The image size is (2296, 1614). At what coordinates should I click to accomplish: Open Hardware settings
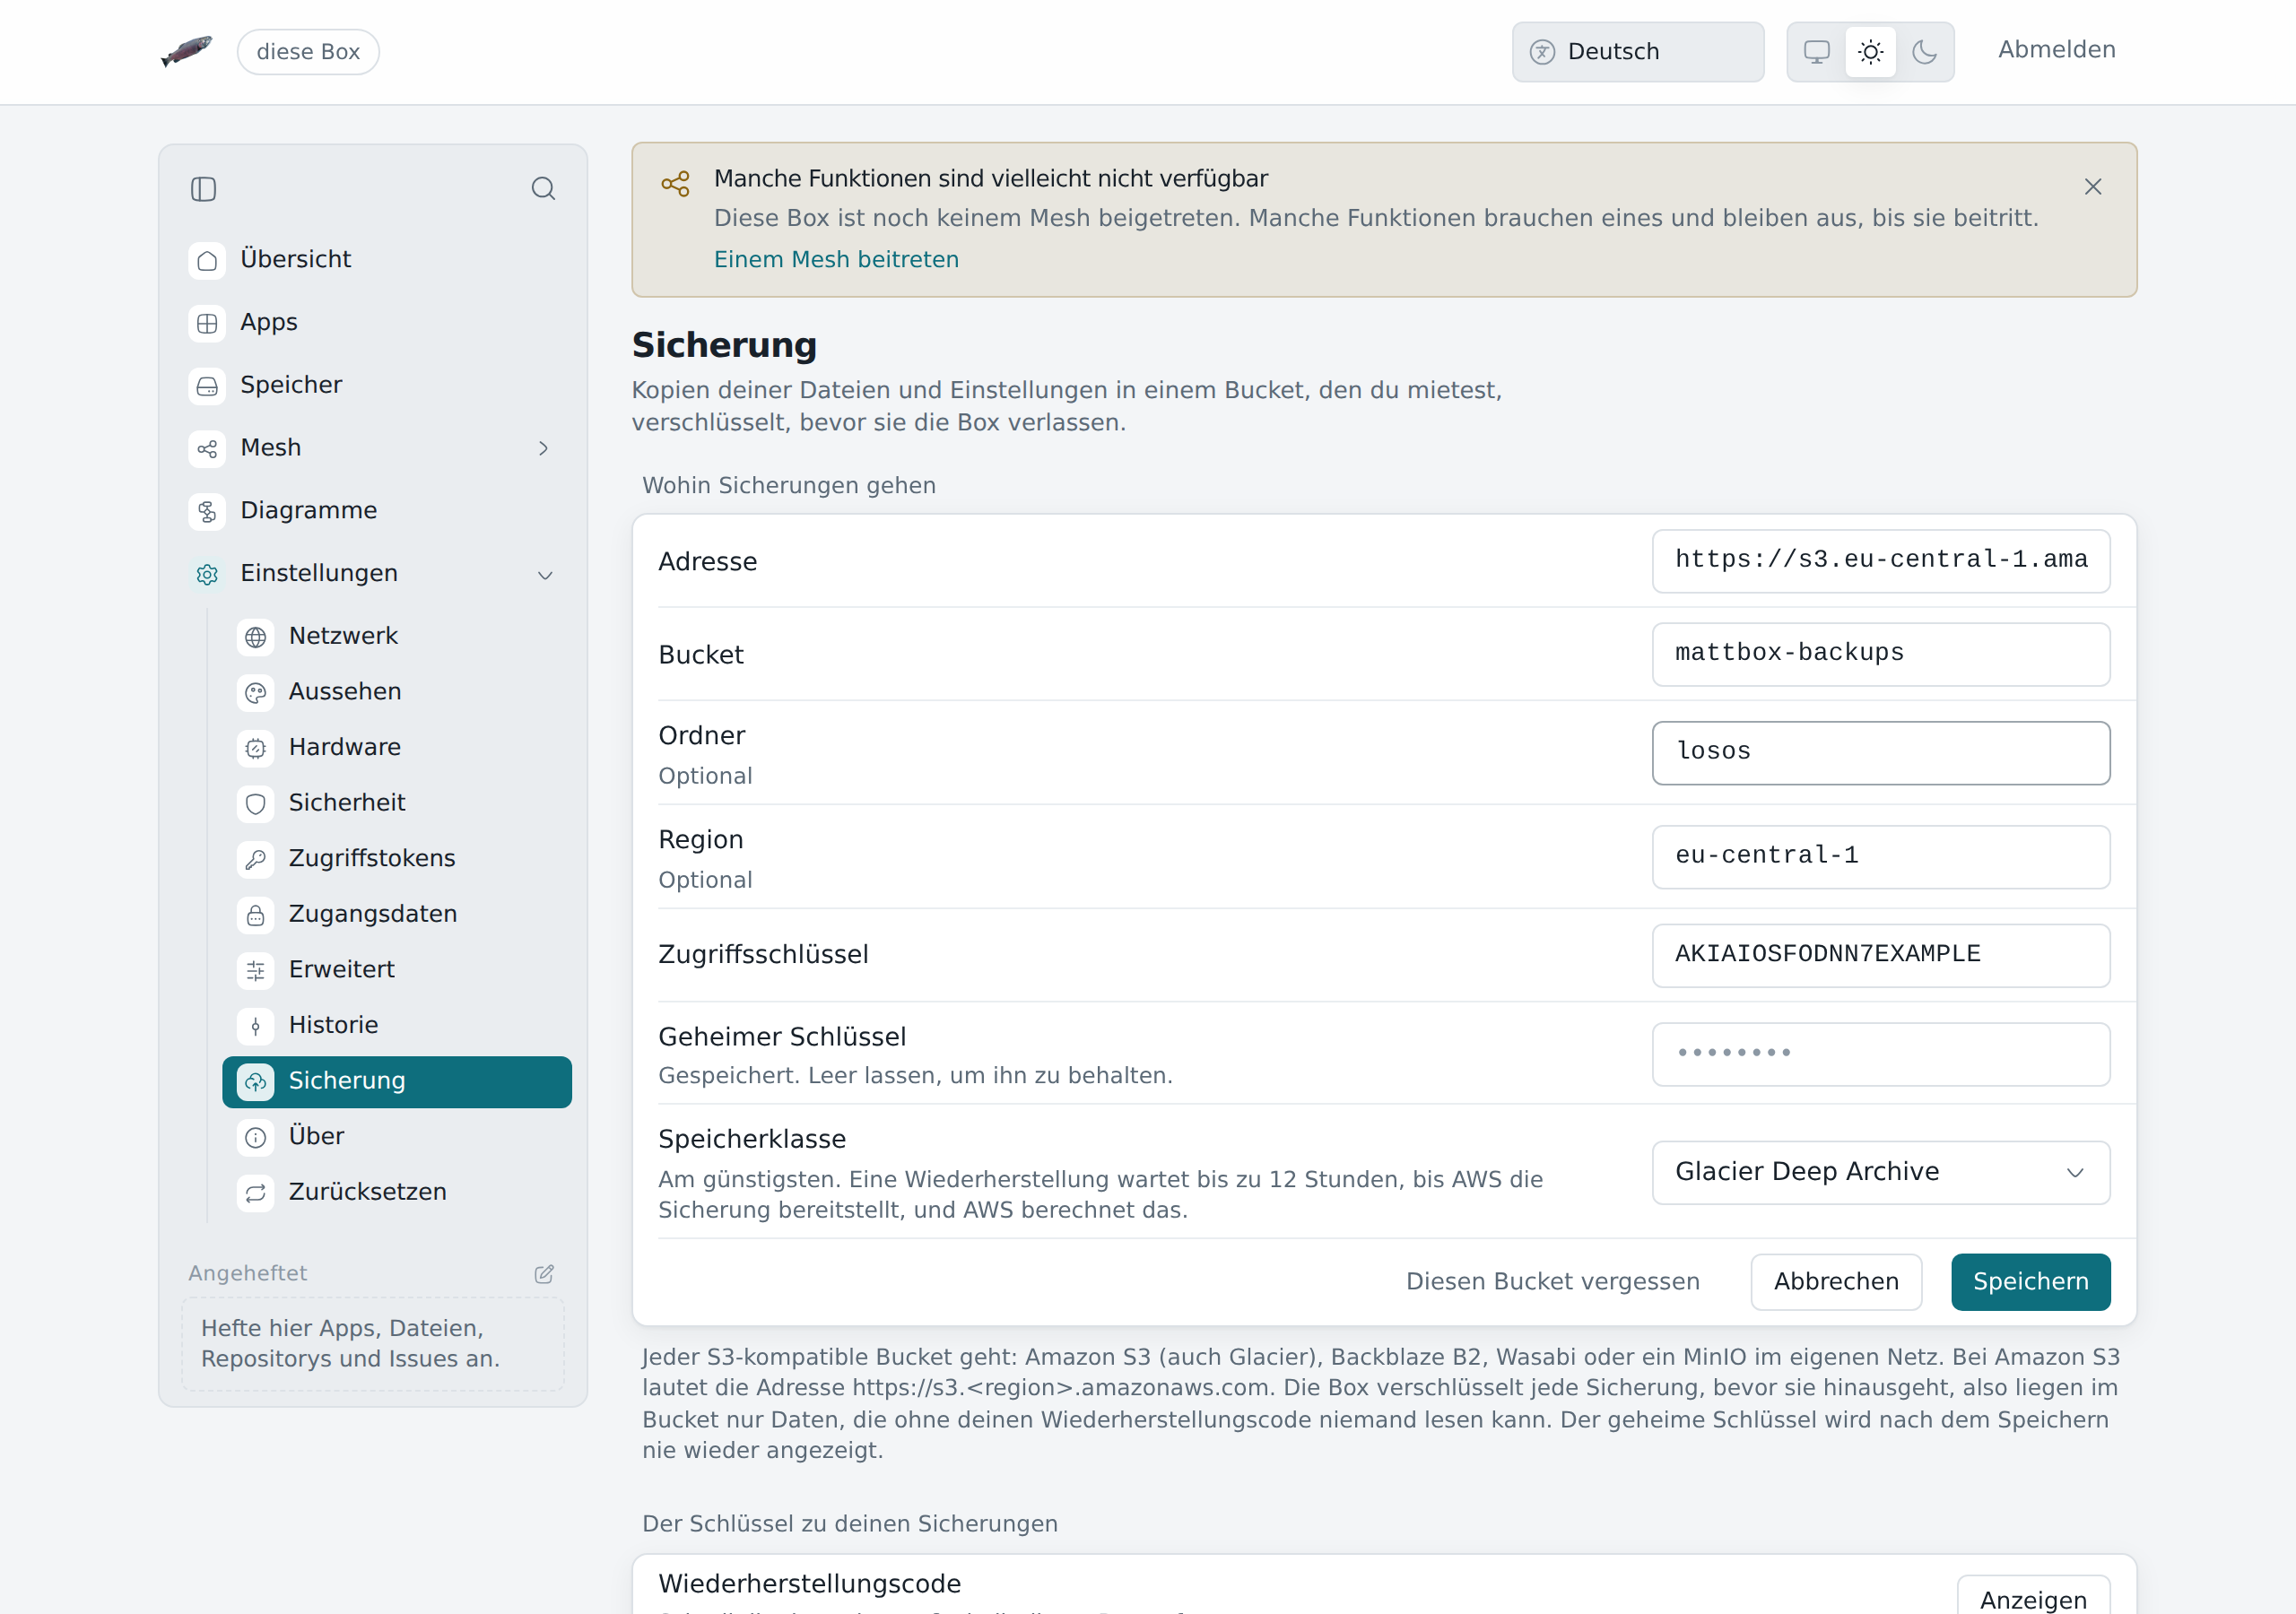click(x=397, y=747)
